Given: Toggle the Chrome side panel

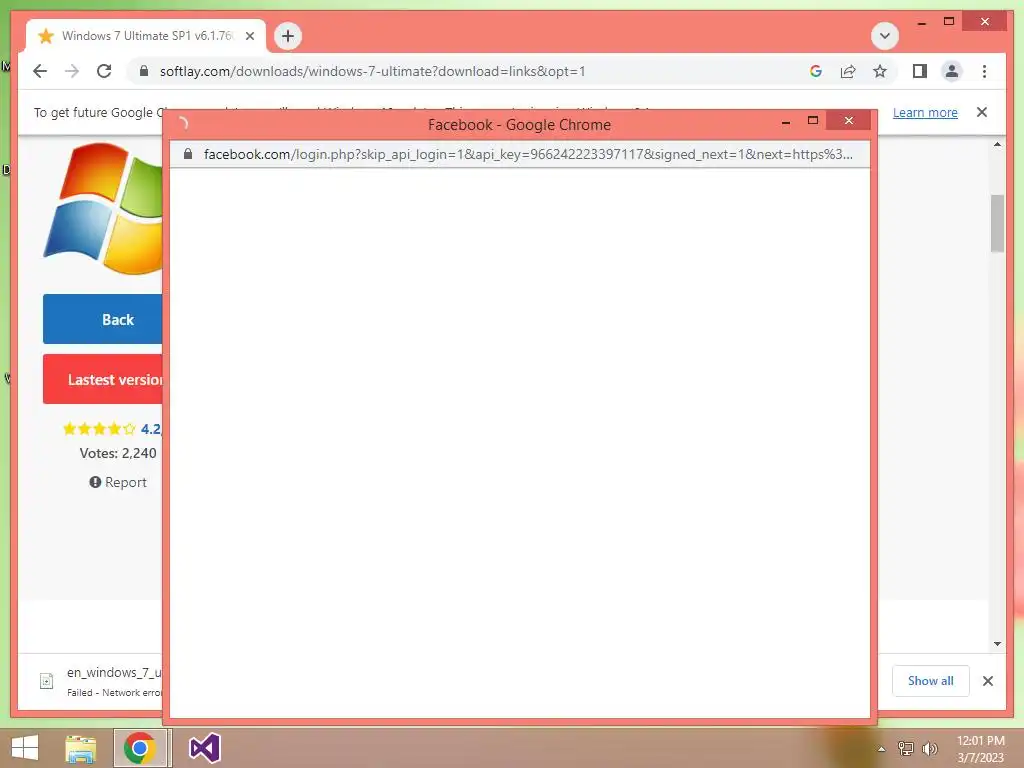Looking at the screenshot, I should pos(920,71).
